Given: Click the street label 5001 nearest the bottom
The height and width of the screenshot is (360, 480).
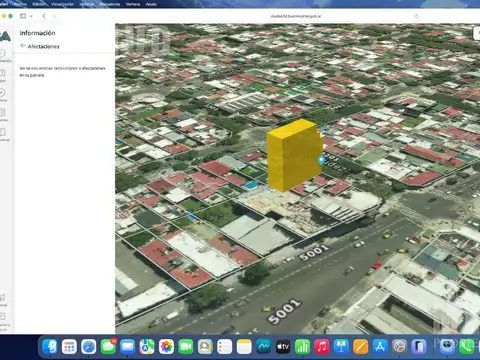Looking at the screenshot, I should pos(284,311).
